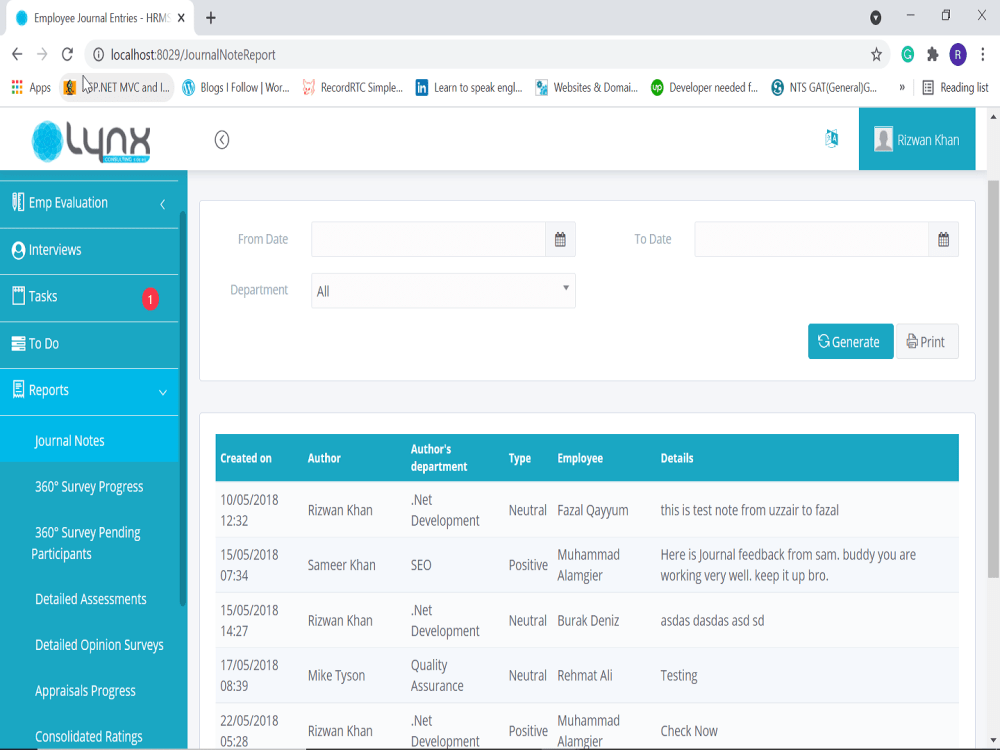Open the Grammarly extension icon

[x=907, y=54]
